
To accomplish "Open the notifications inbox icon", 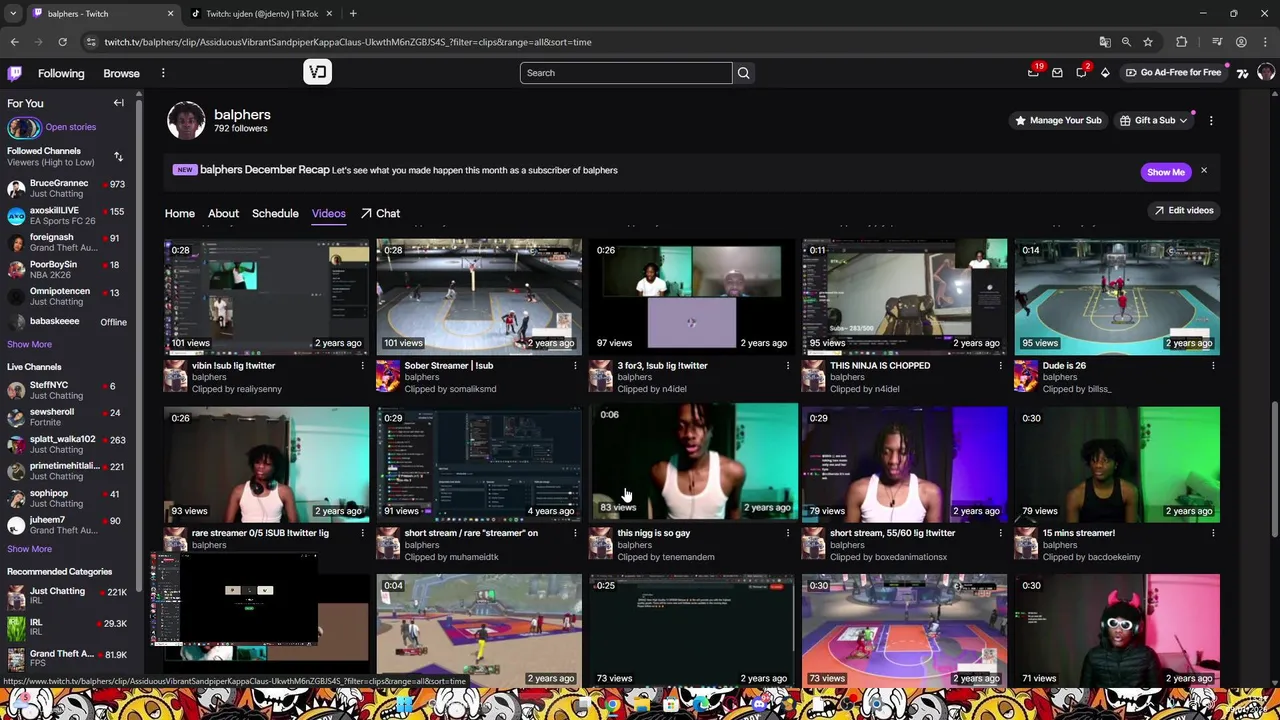I will [1057, 72].
